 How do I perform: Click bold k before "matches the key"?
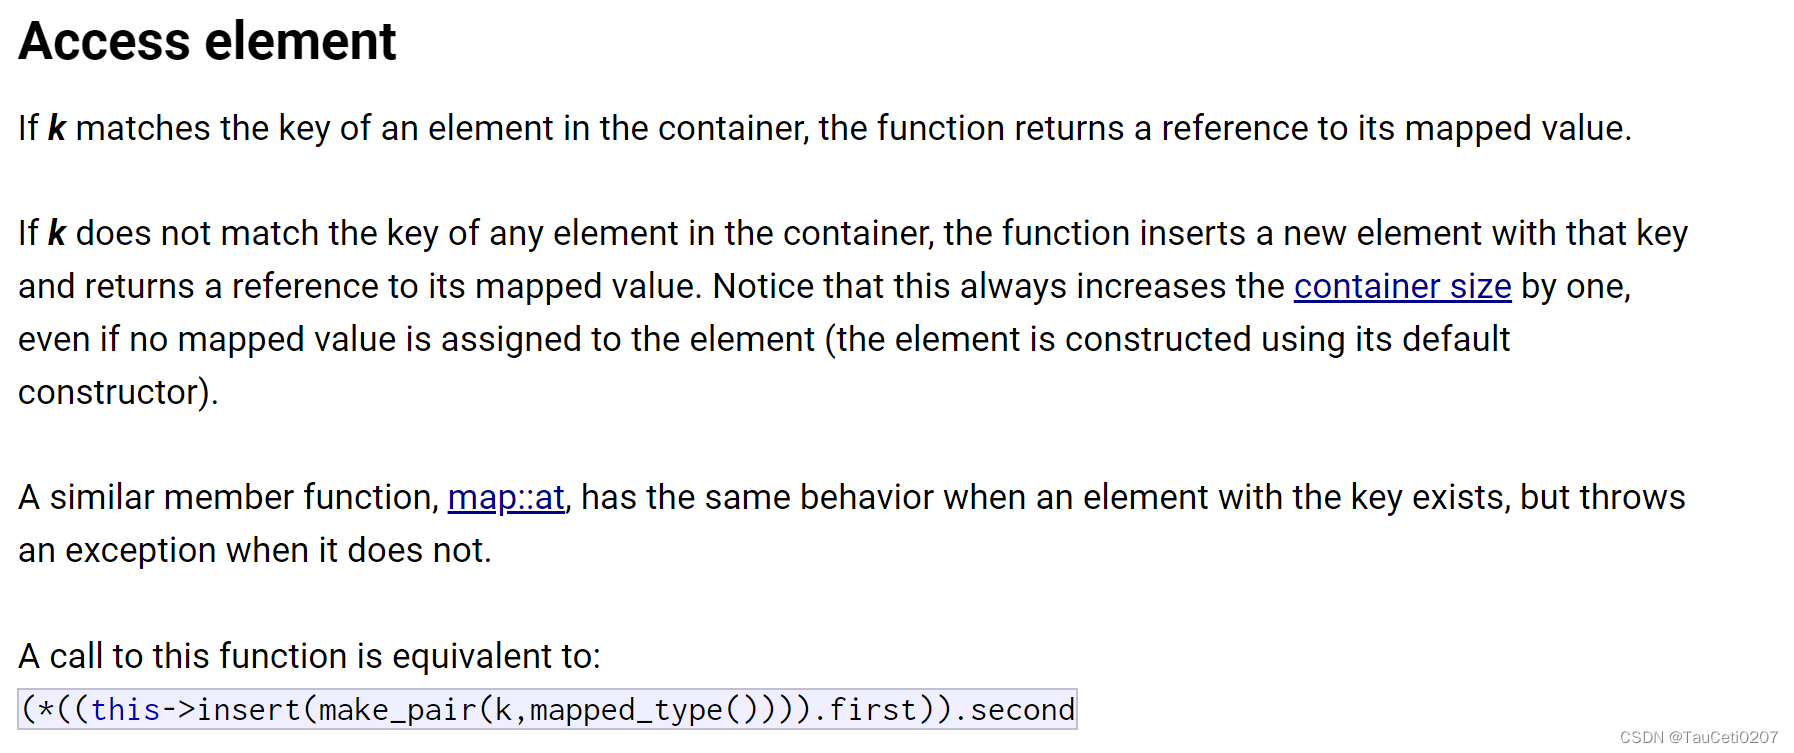click(x=57, y=128)
